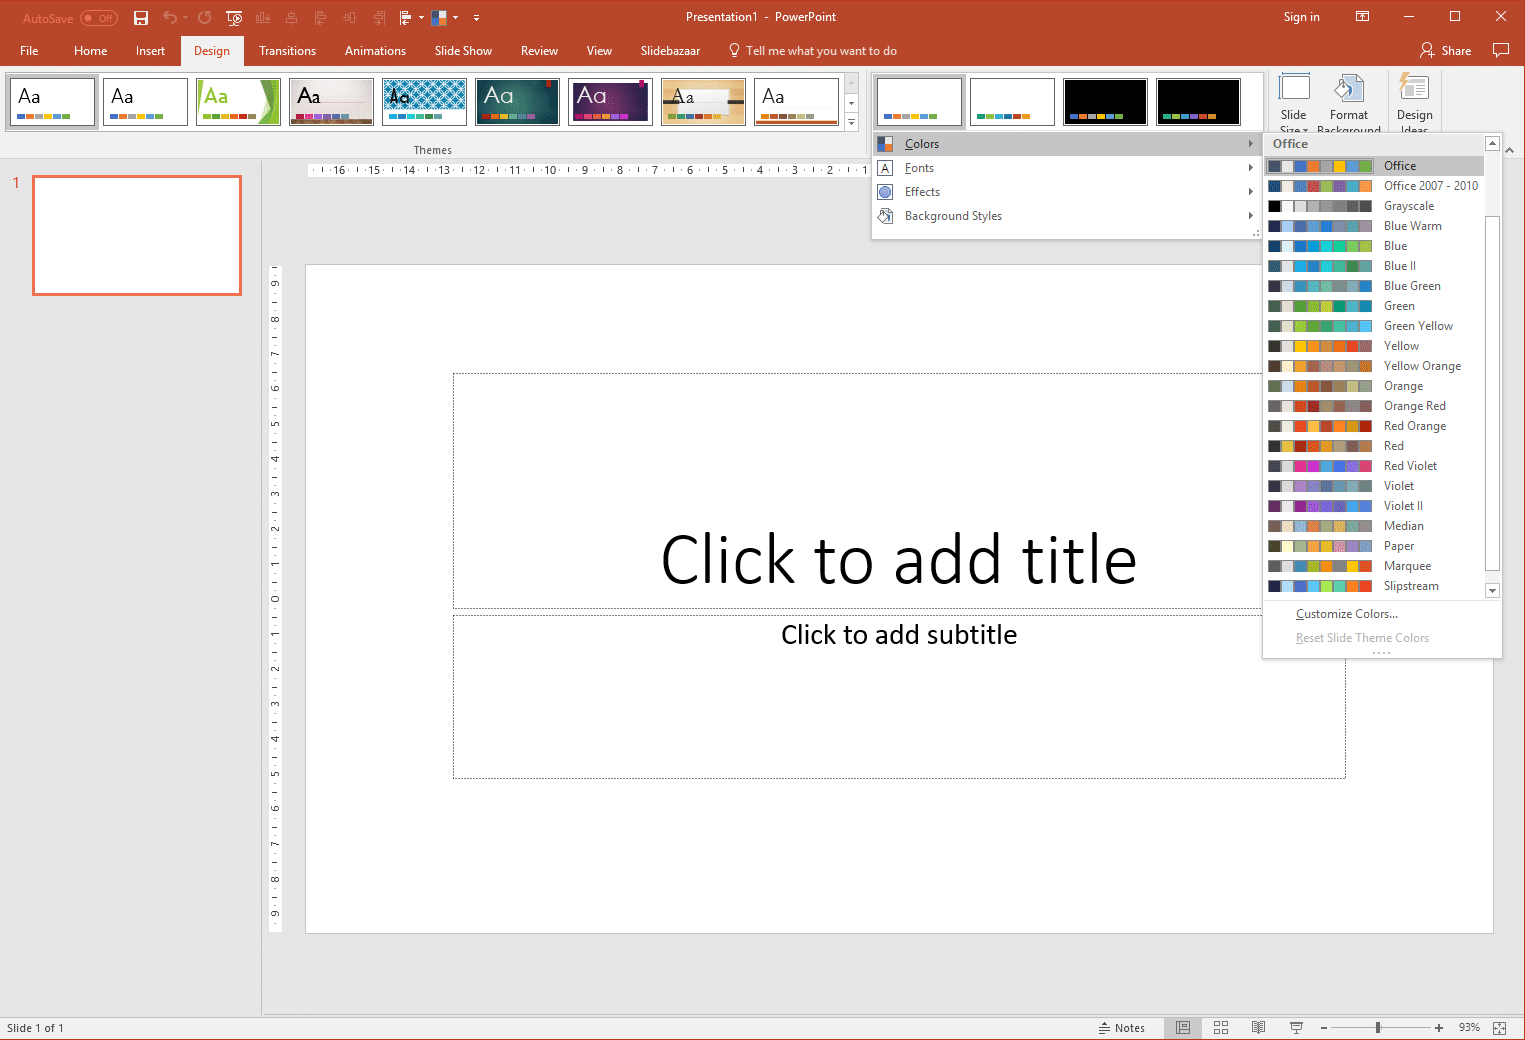Start slideshow from Quick Access Toolbar
Viewport: 1525px width, 1040px height.
click(233, 17)
